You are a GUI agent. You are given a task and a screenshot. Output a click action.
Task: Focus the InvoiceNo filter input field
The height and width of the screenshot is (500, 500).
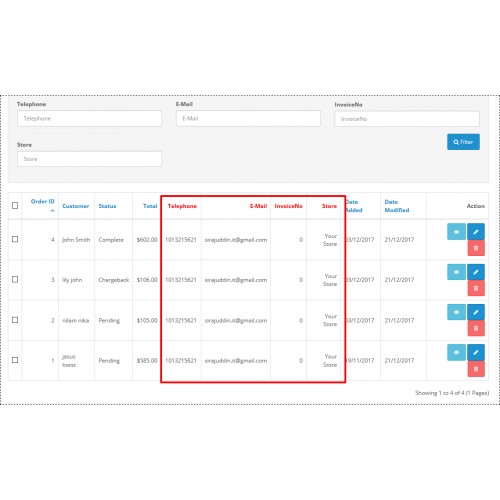407,119
